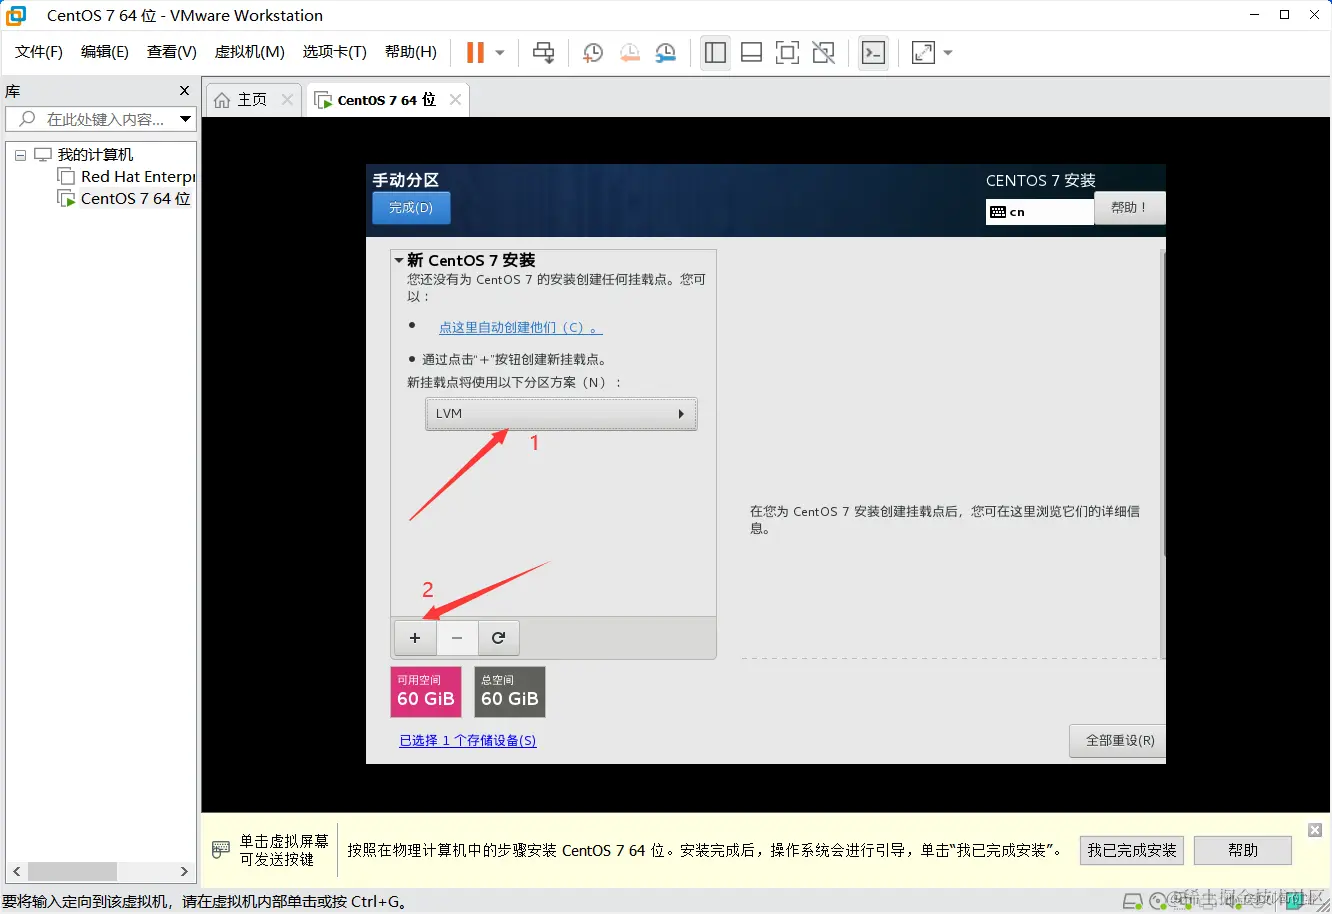
Task: Open the 编辑(E) menu
Action: click(x=105, y=52)
